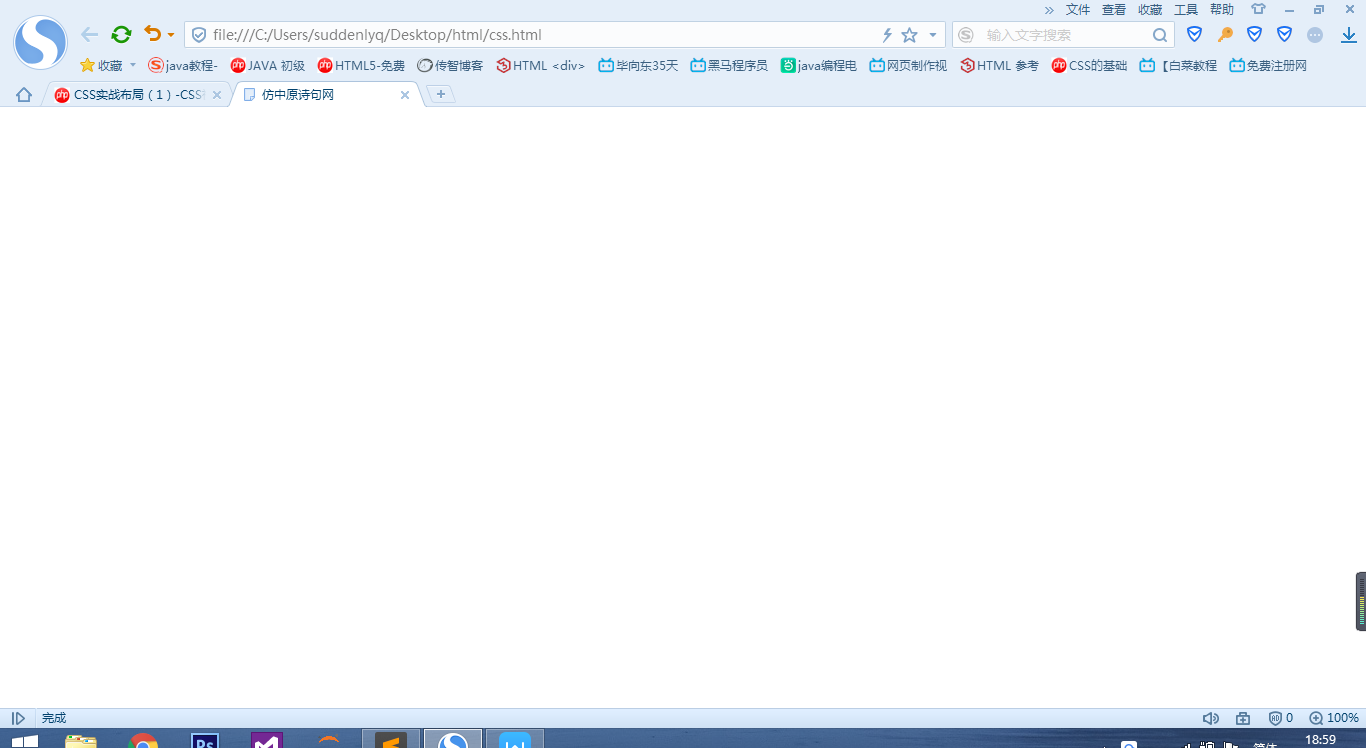Click the home icon beside tabs
The image size is (1366, 748).
pyautogui.click(x=24, y=95)
